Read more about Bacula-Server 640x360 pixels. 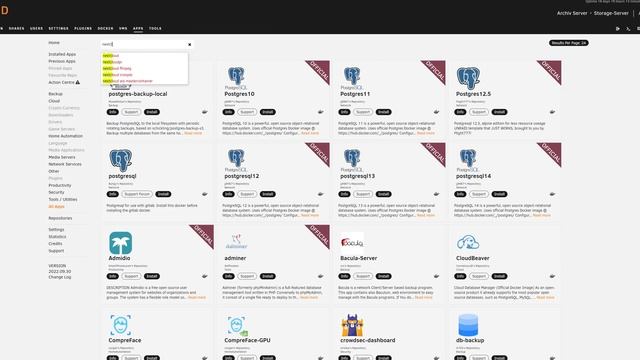[423, 298]
